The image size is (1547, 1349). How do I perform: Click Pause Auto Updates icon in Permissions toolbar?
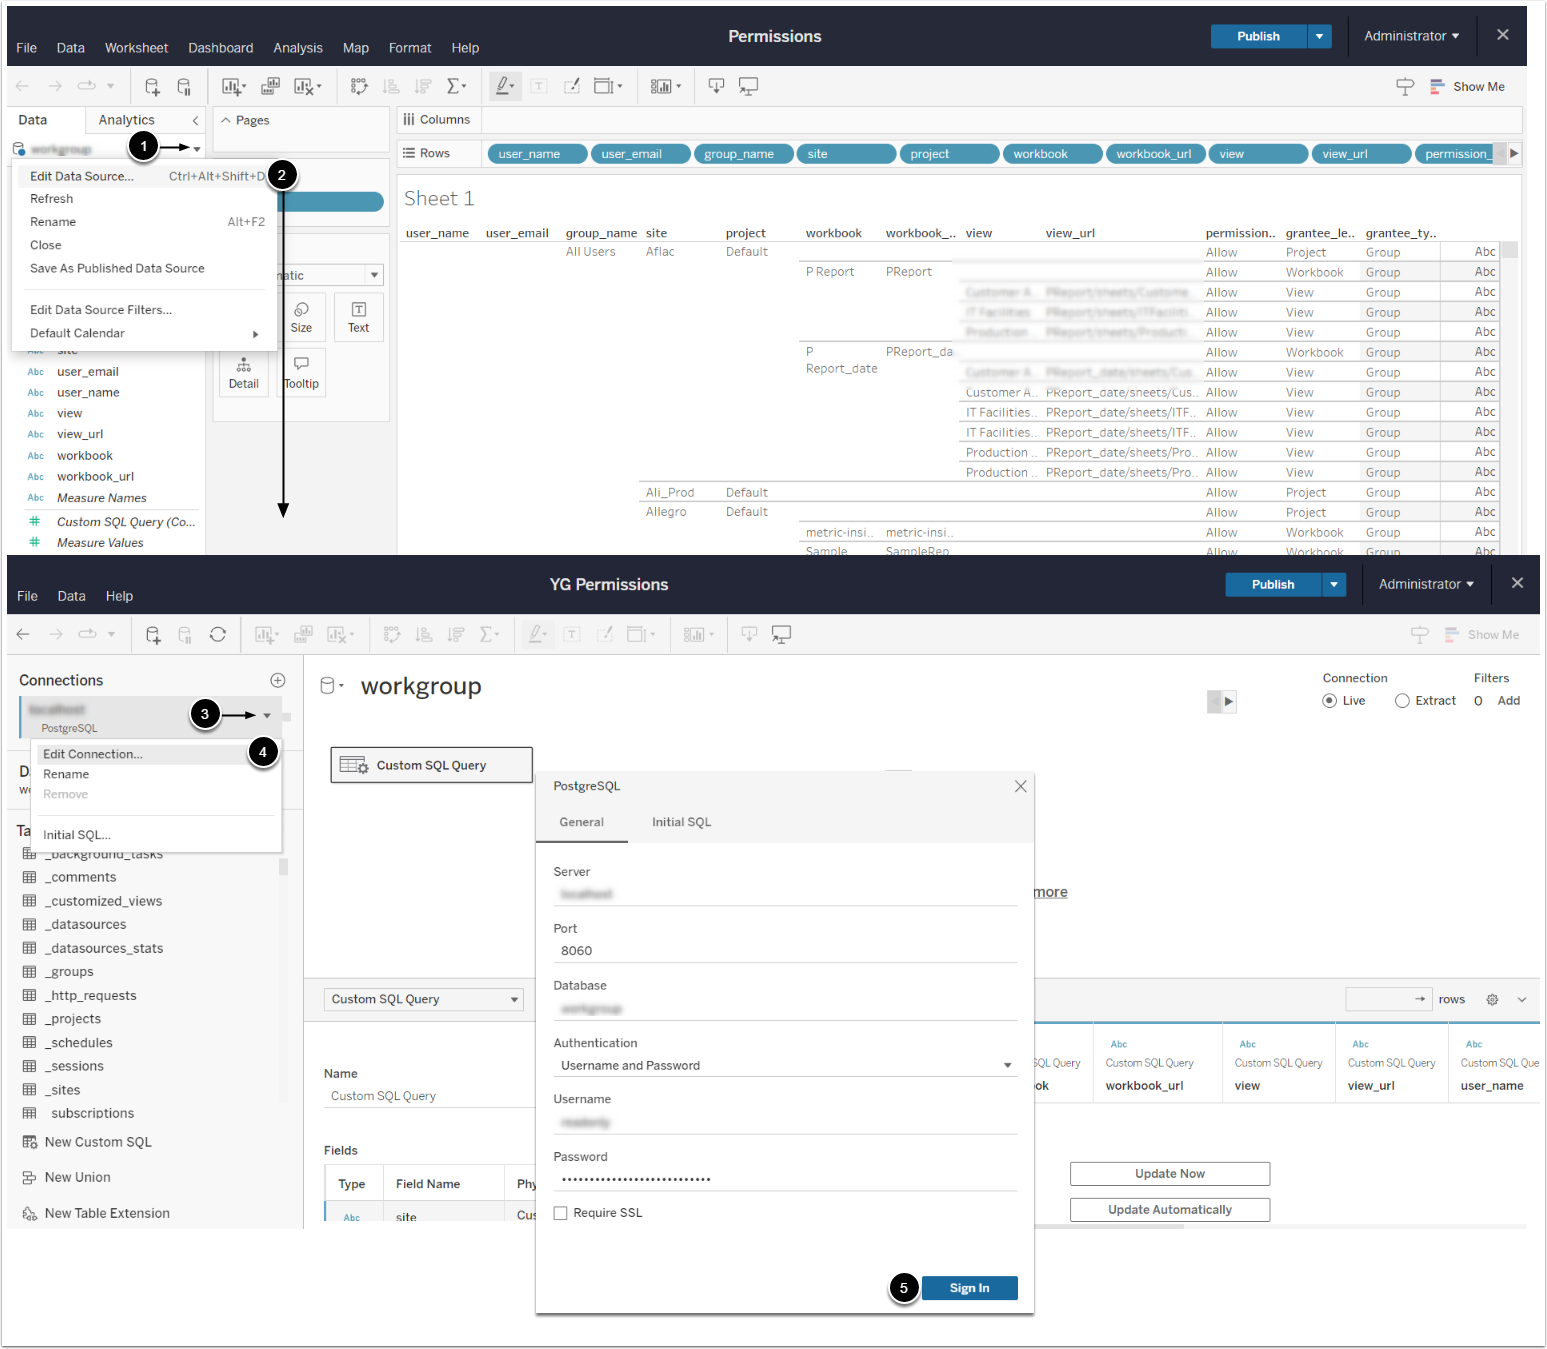[x=184, y=87]
